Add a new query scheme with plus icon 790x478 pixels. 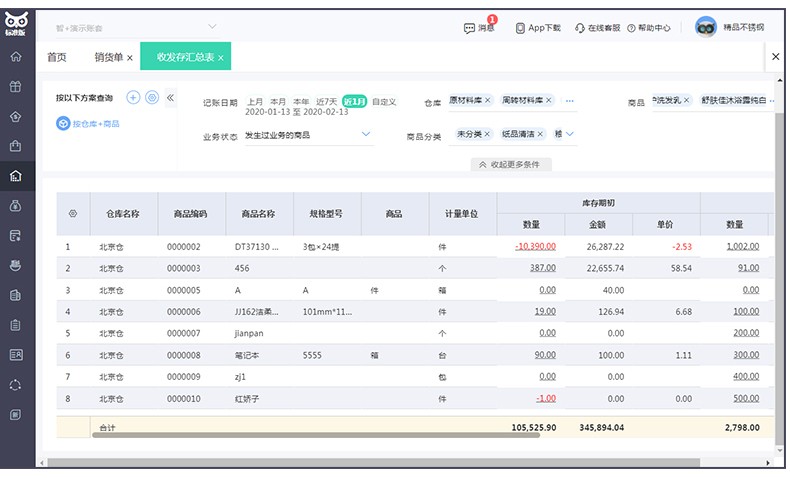[133, 97]
